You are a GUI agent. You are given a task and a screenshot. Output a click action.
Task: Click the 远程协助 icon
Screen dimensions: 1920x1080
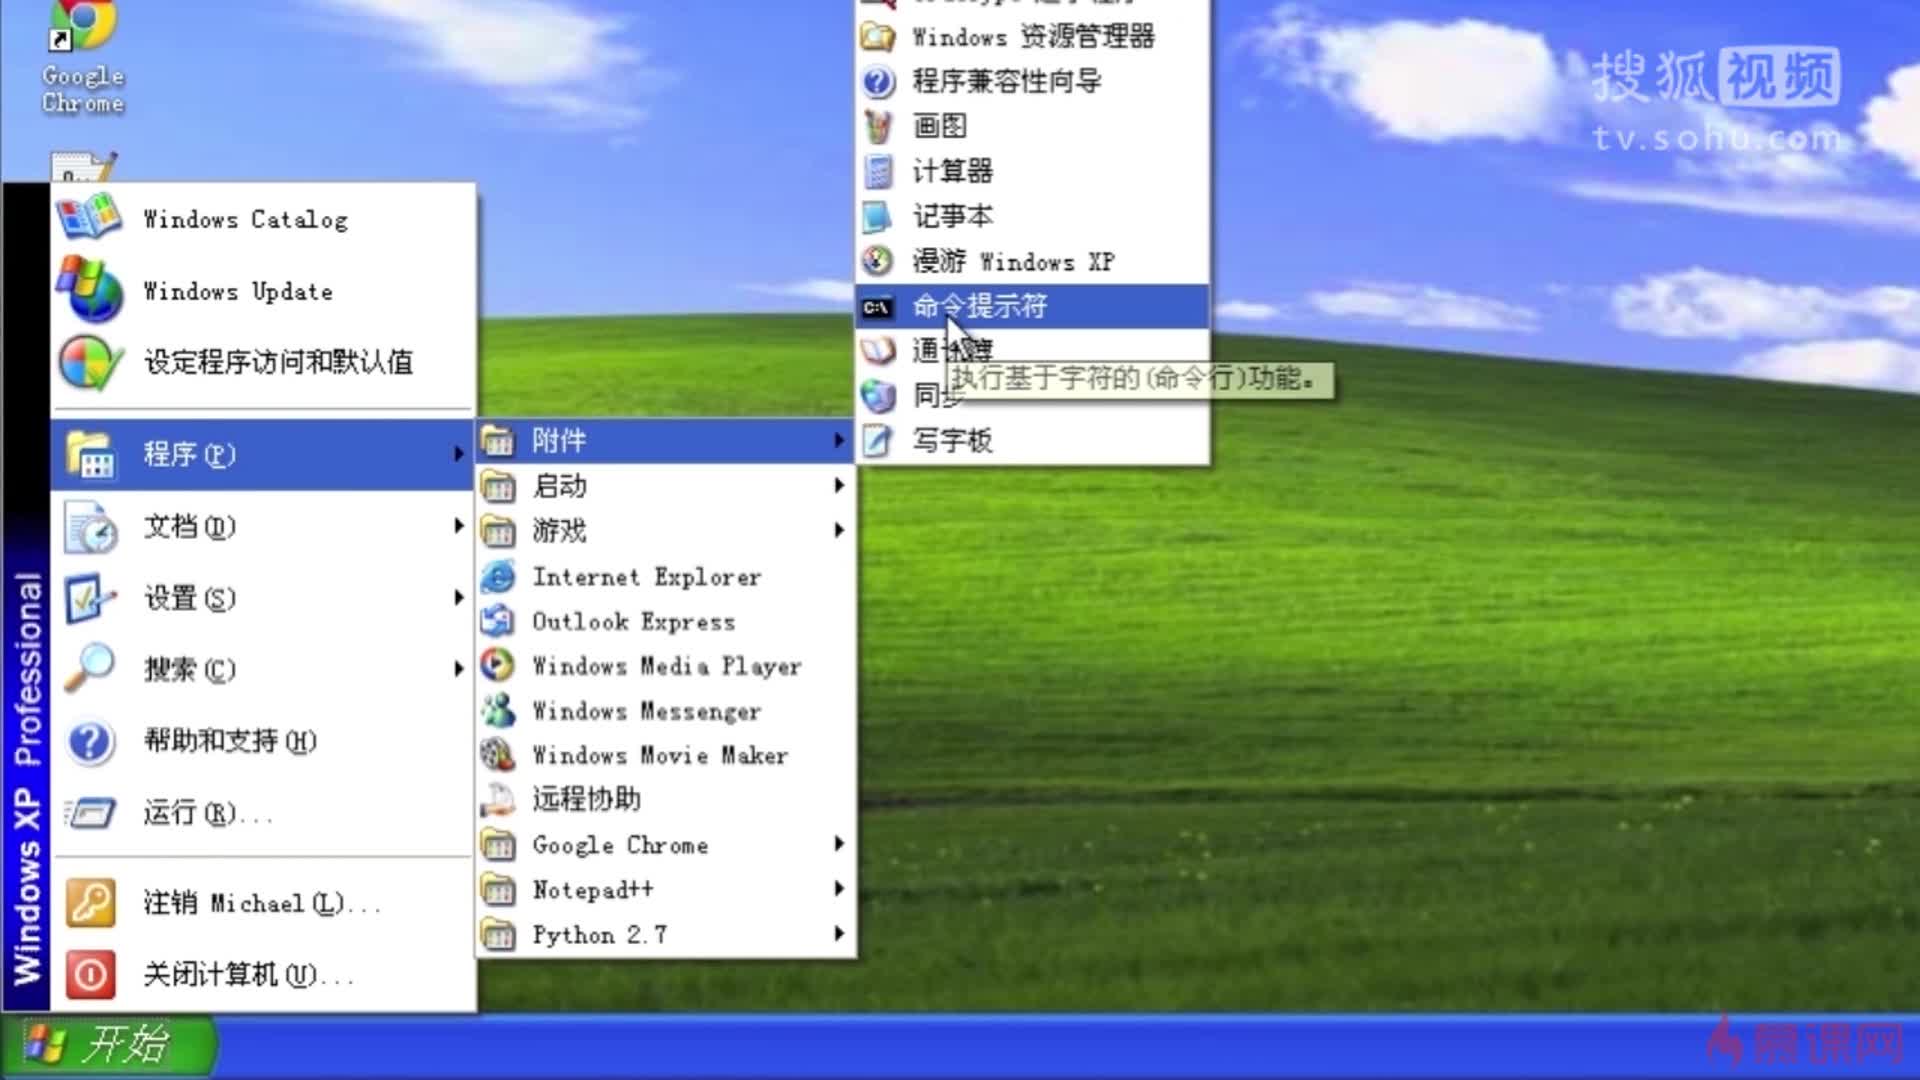pyautogui.click(x=498, y=799)
